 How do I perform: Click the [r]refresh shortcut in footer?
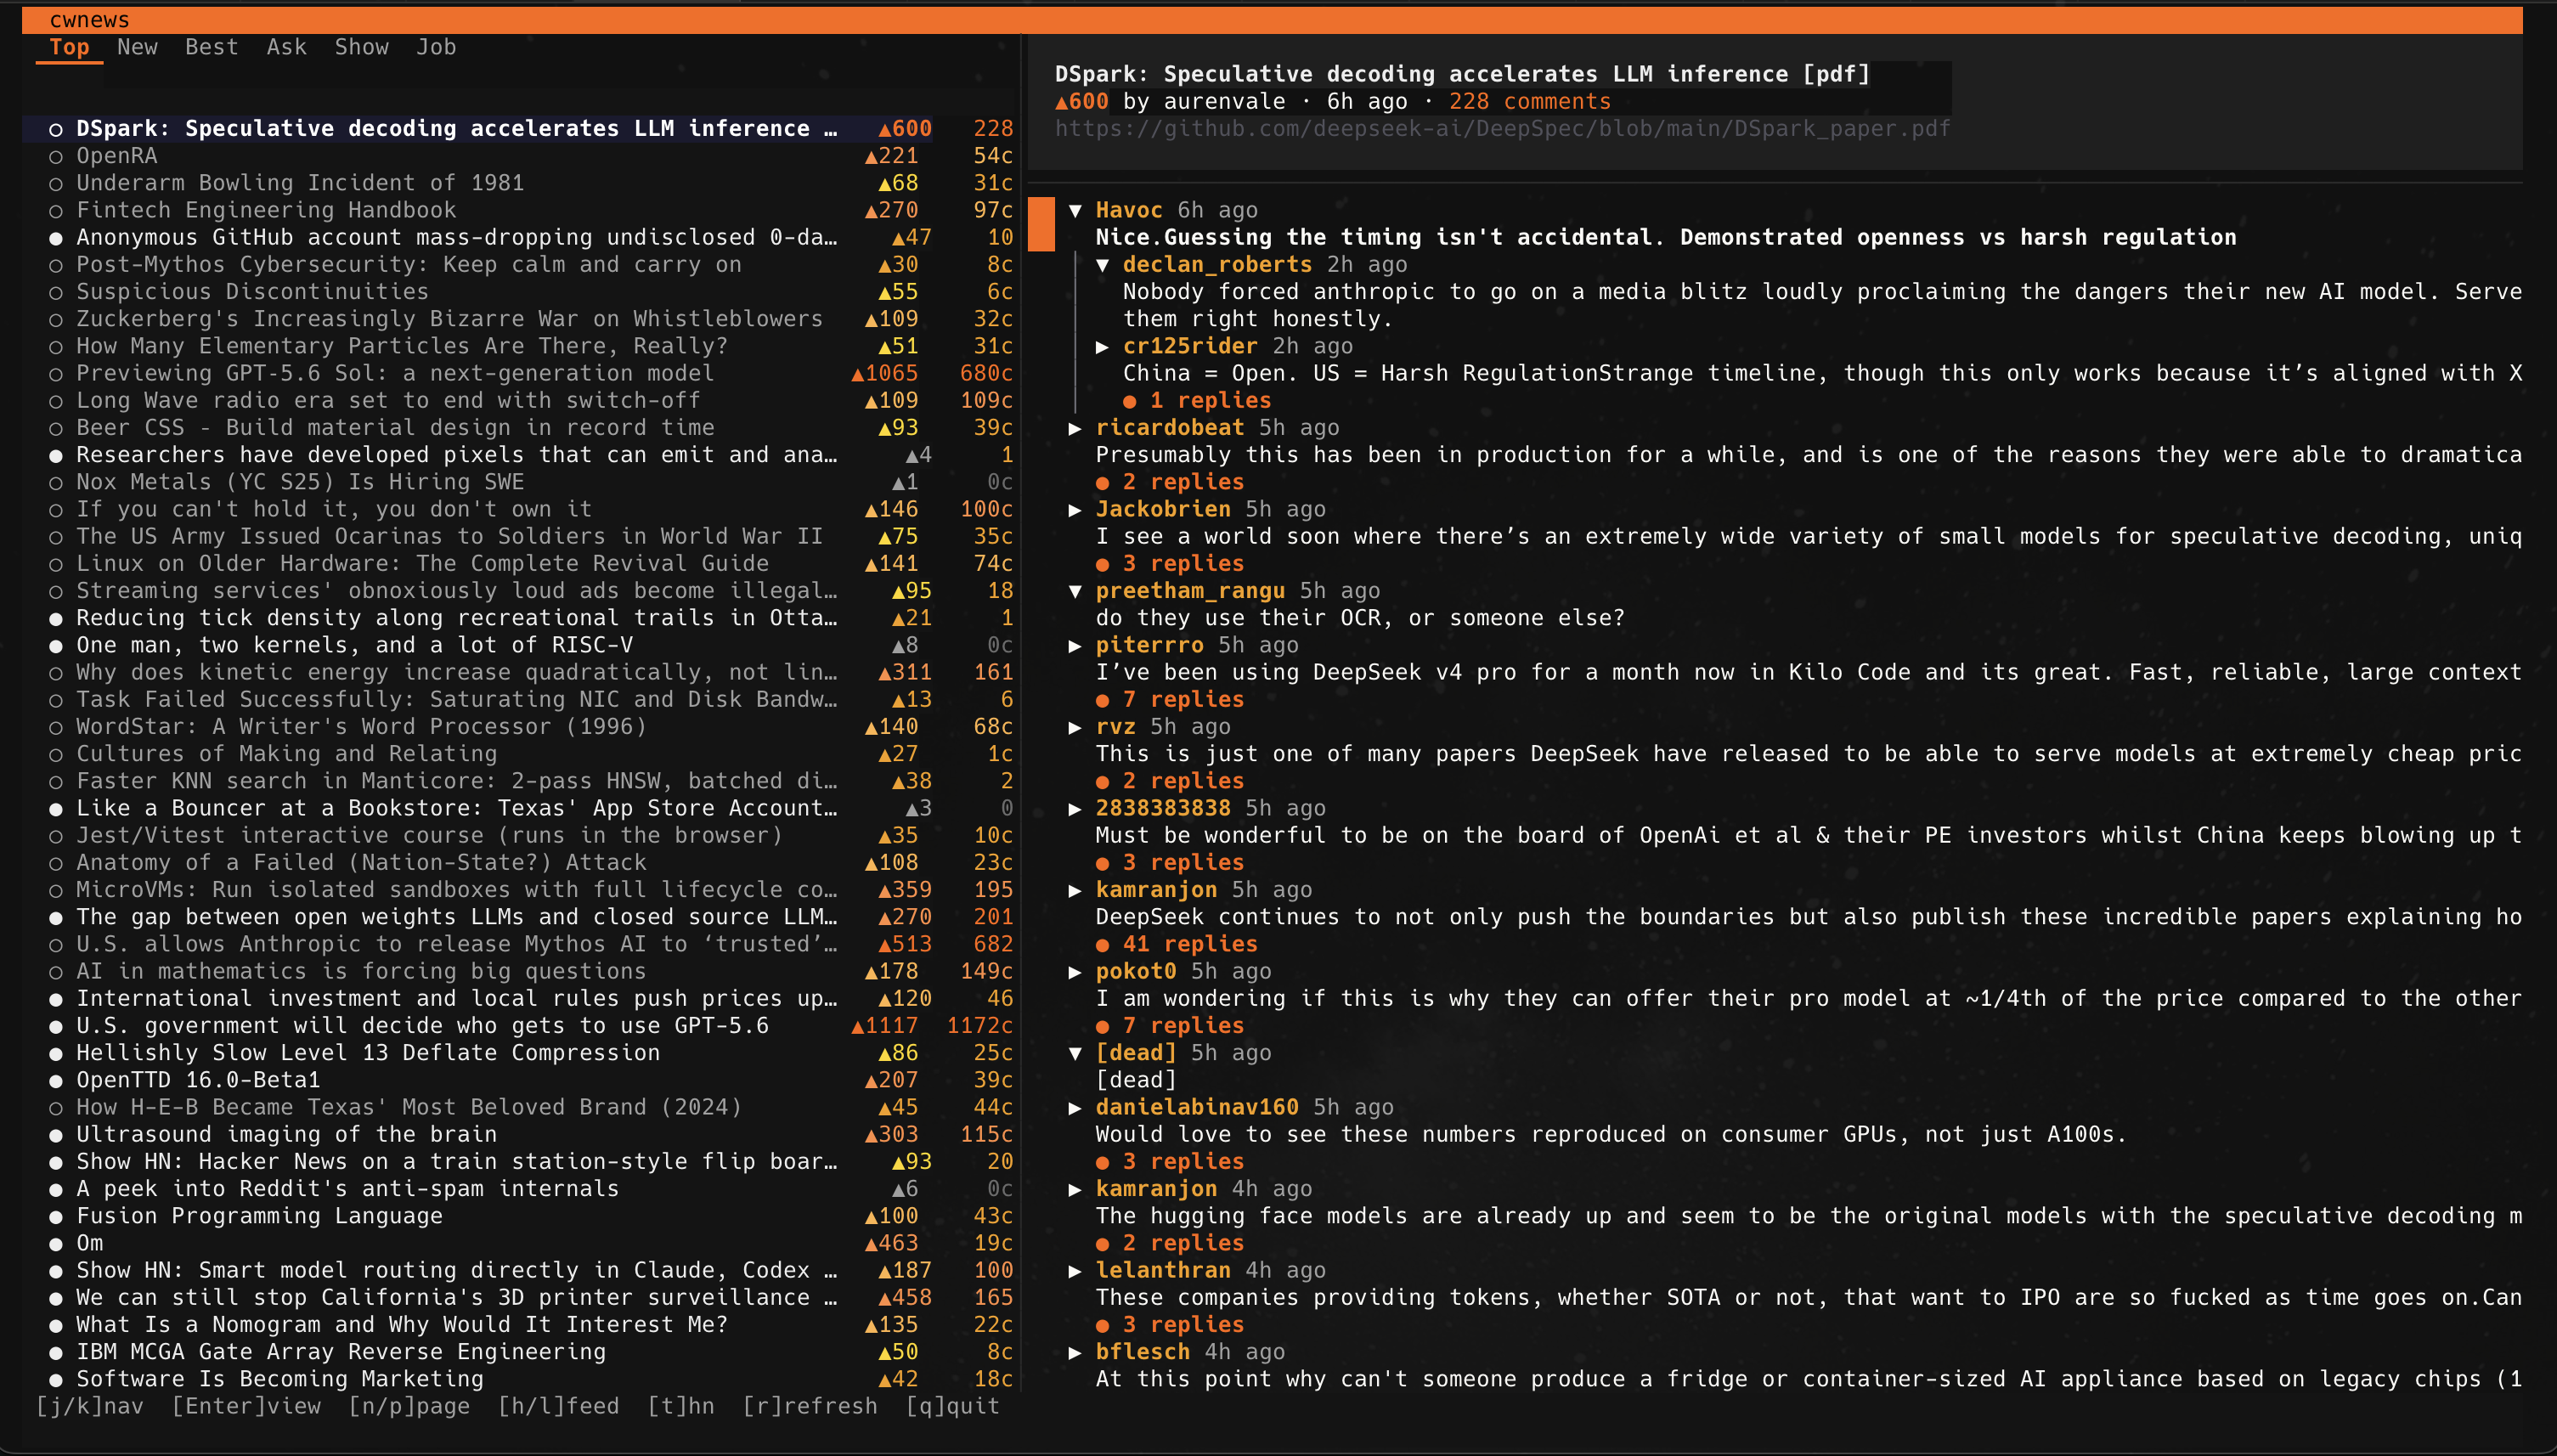click(810, 1406)
